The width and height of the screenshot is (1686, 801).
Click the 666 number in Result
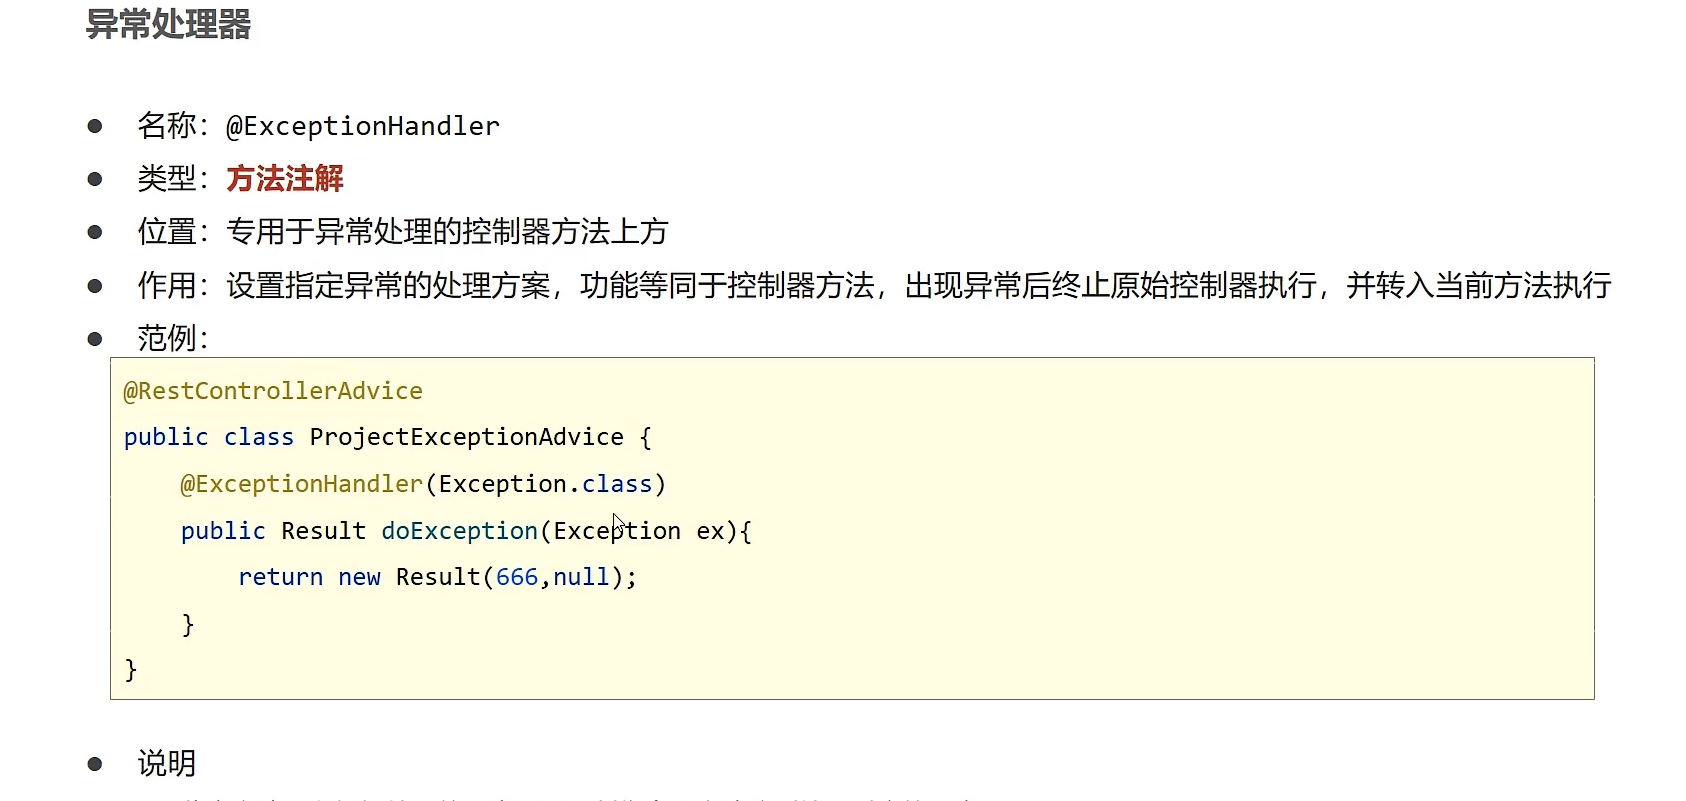pos(517,577)
